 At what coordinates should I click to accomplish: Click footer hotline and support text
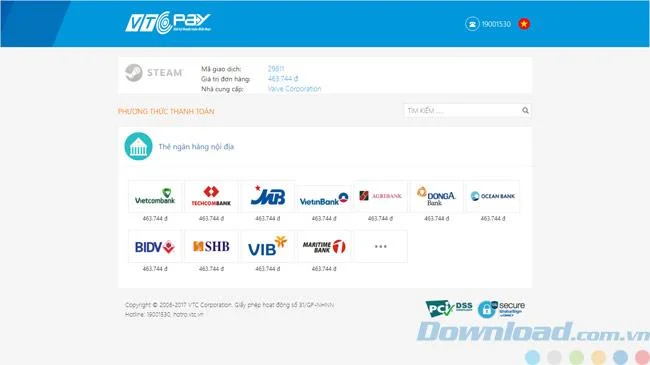(x=164, y=314)
